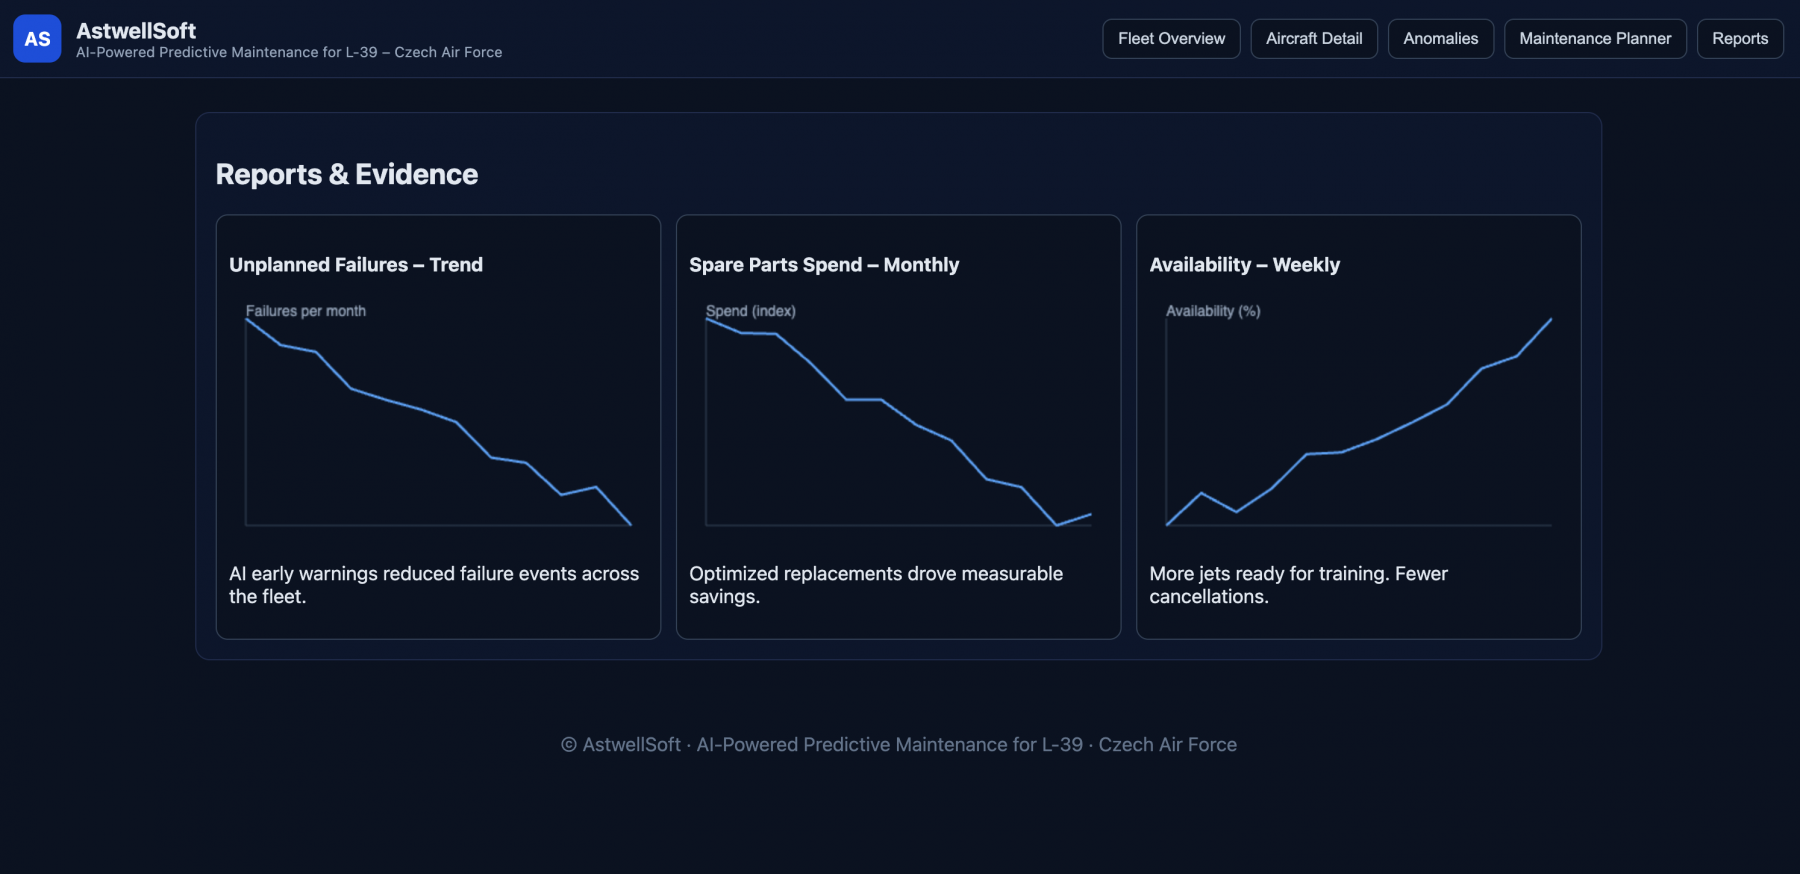The width and height of the screenshot is (1800, 874).
Task: Click the Spare Parts Spend line chart
Action: tap(898, 420)
